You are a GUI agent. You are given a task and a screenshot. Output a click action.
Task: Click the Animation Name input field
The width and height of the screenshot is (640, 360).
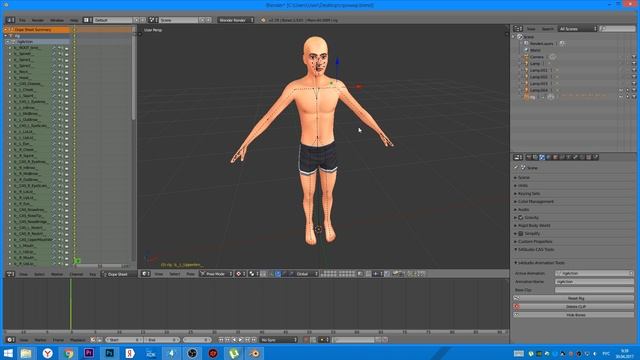tap(594, 282)
